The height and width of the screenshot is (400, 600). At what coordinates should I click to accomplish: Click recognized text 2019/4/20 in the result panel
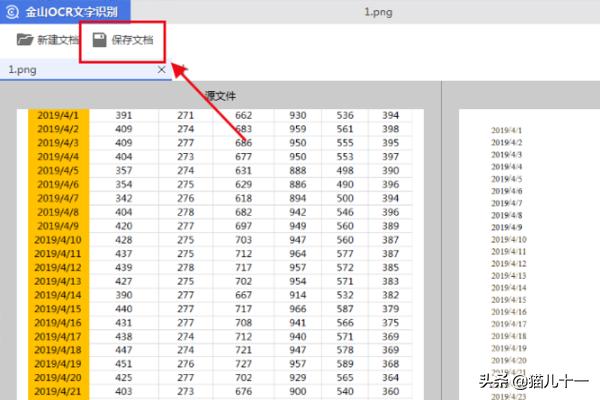click(x=508, y=360)
